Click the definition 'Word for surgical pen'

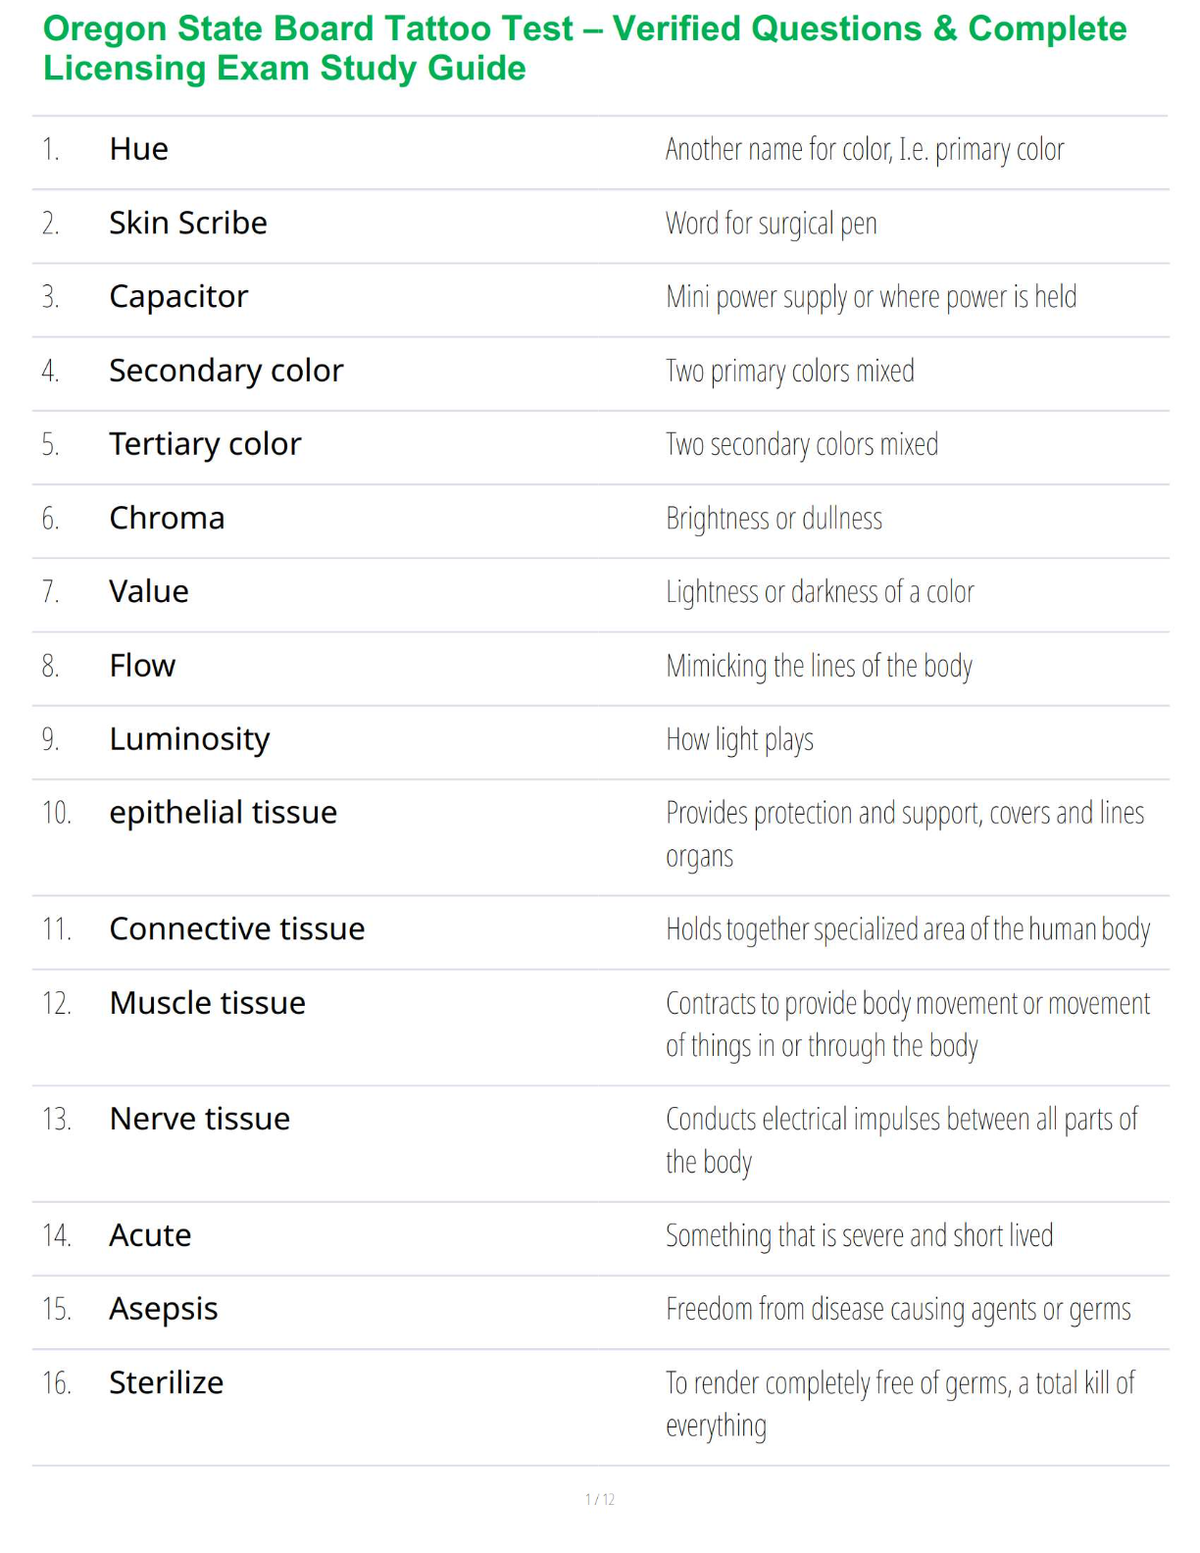click(x=772, y=223)
